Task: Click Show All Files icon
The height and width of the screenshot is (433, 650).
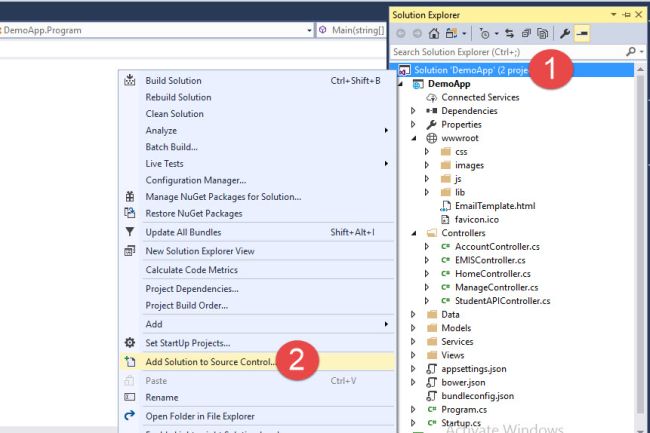Action: pyautogui.click(x=543, y=34)
